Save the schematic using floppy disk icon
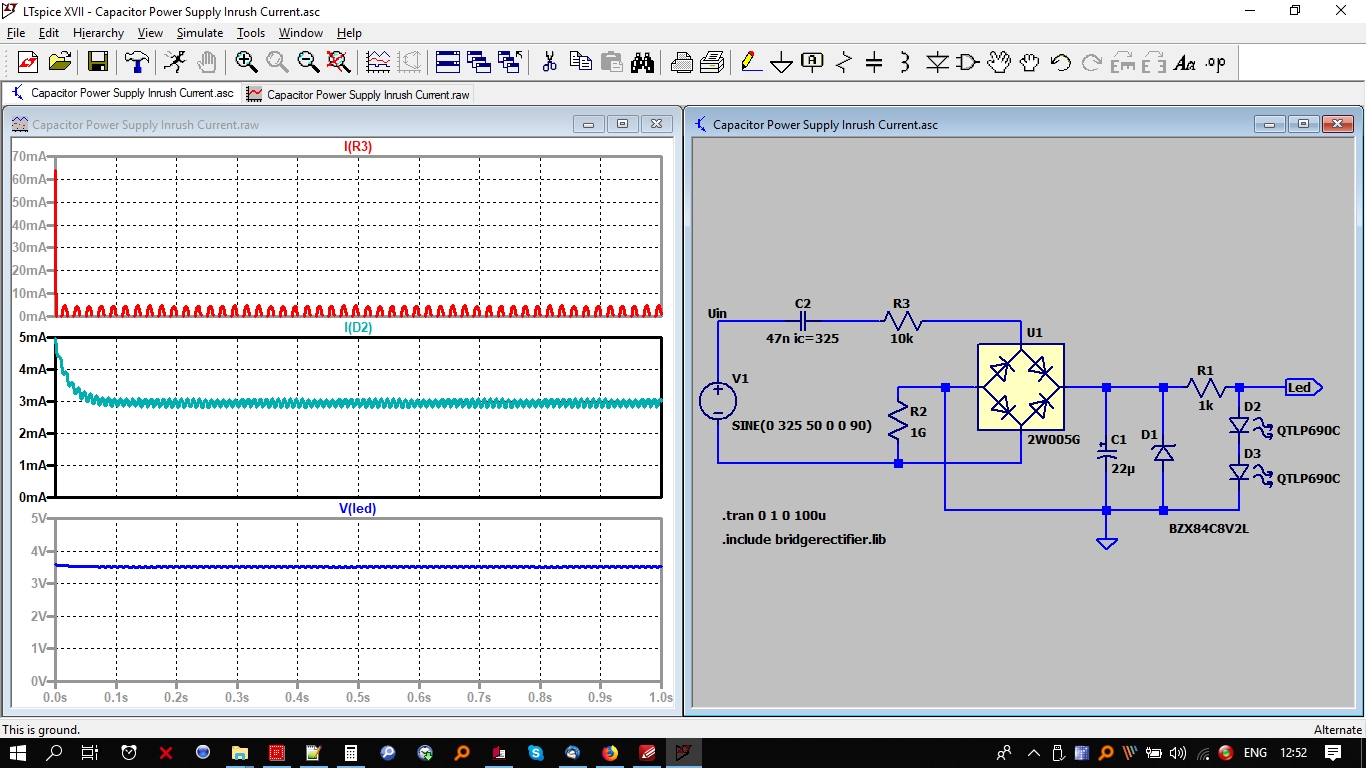1366x768 pixels. pyautogui.click(x=97, y=62)
